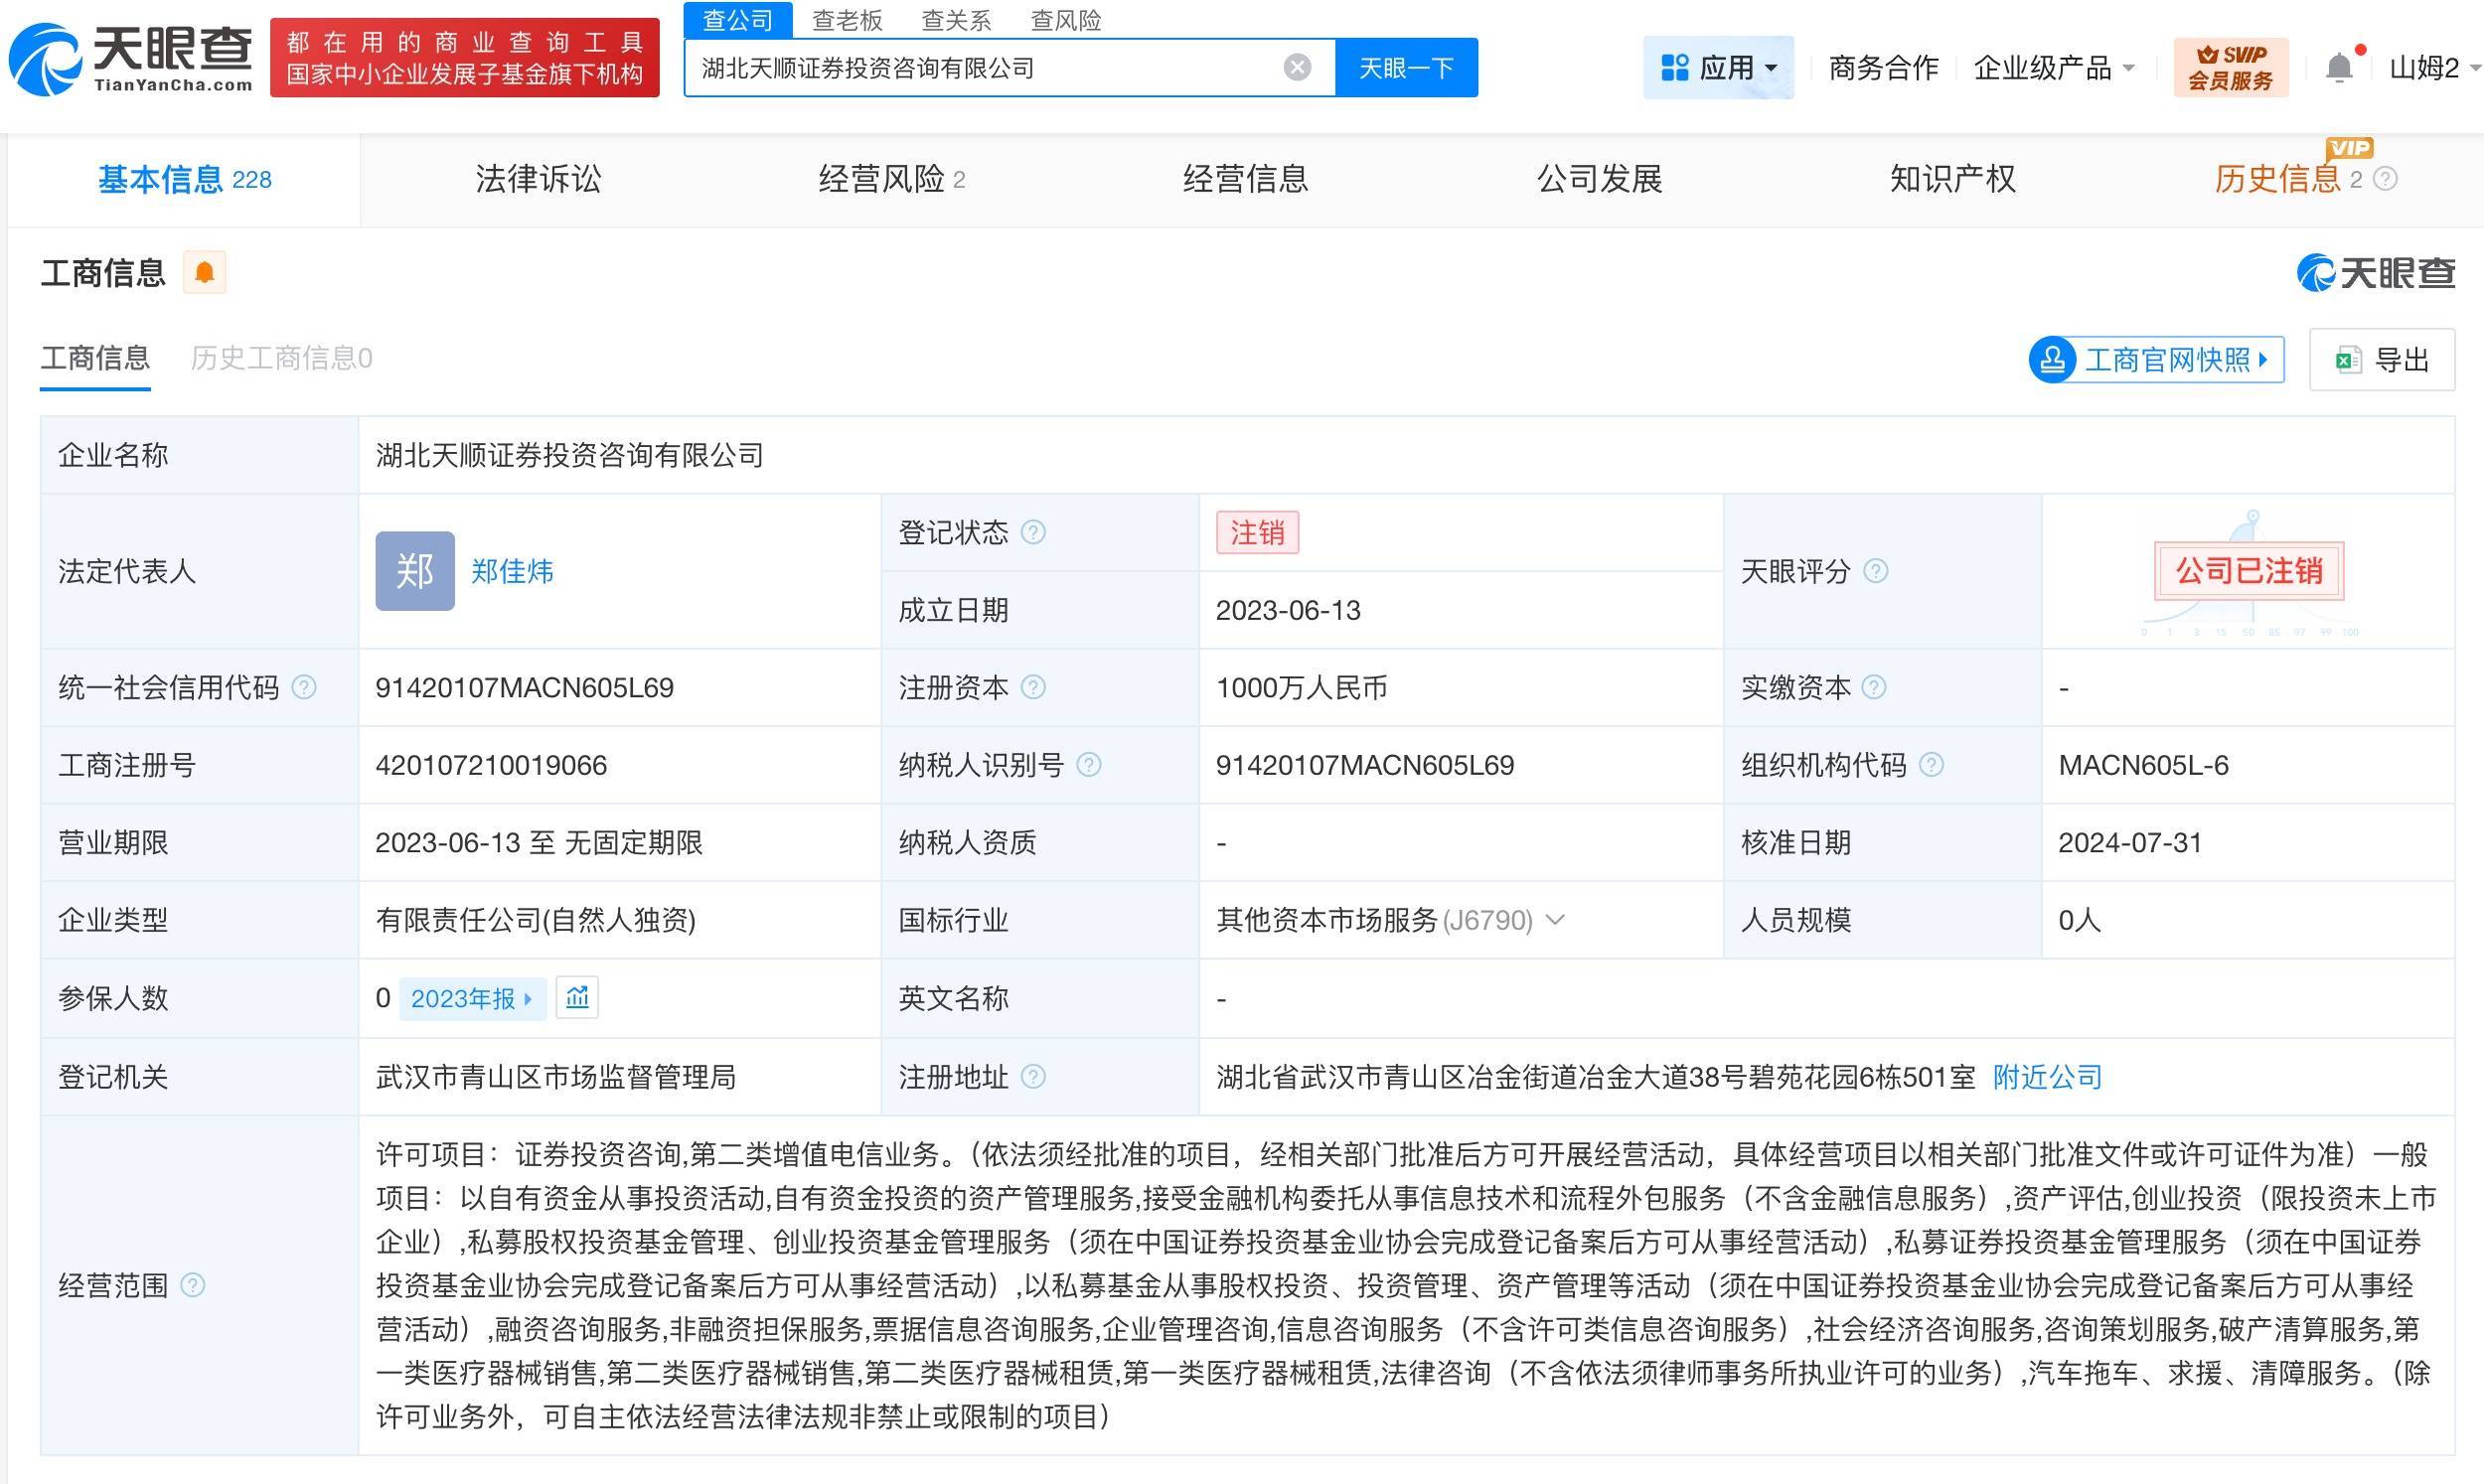Click help icon next to 登记状态
The image size is (2484, 1484).
click(x=1033, y=532)
